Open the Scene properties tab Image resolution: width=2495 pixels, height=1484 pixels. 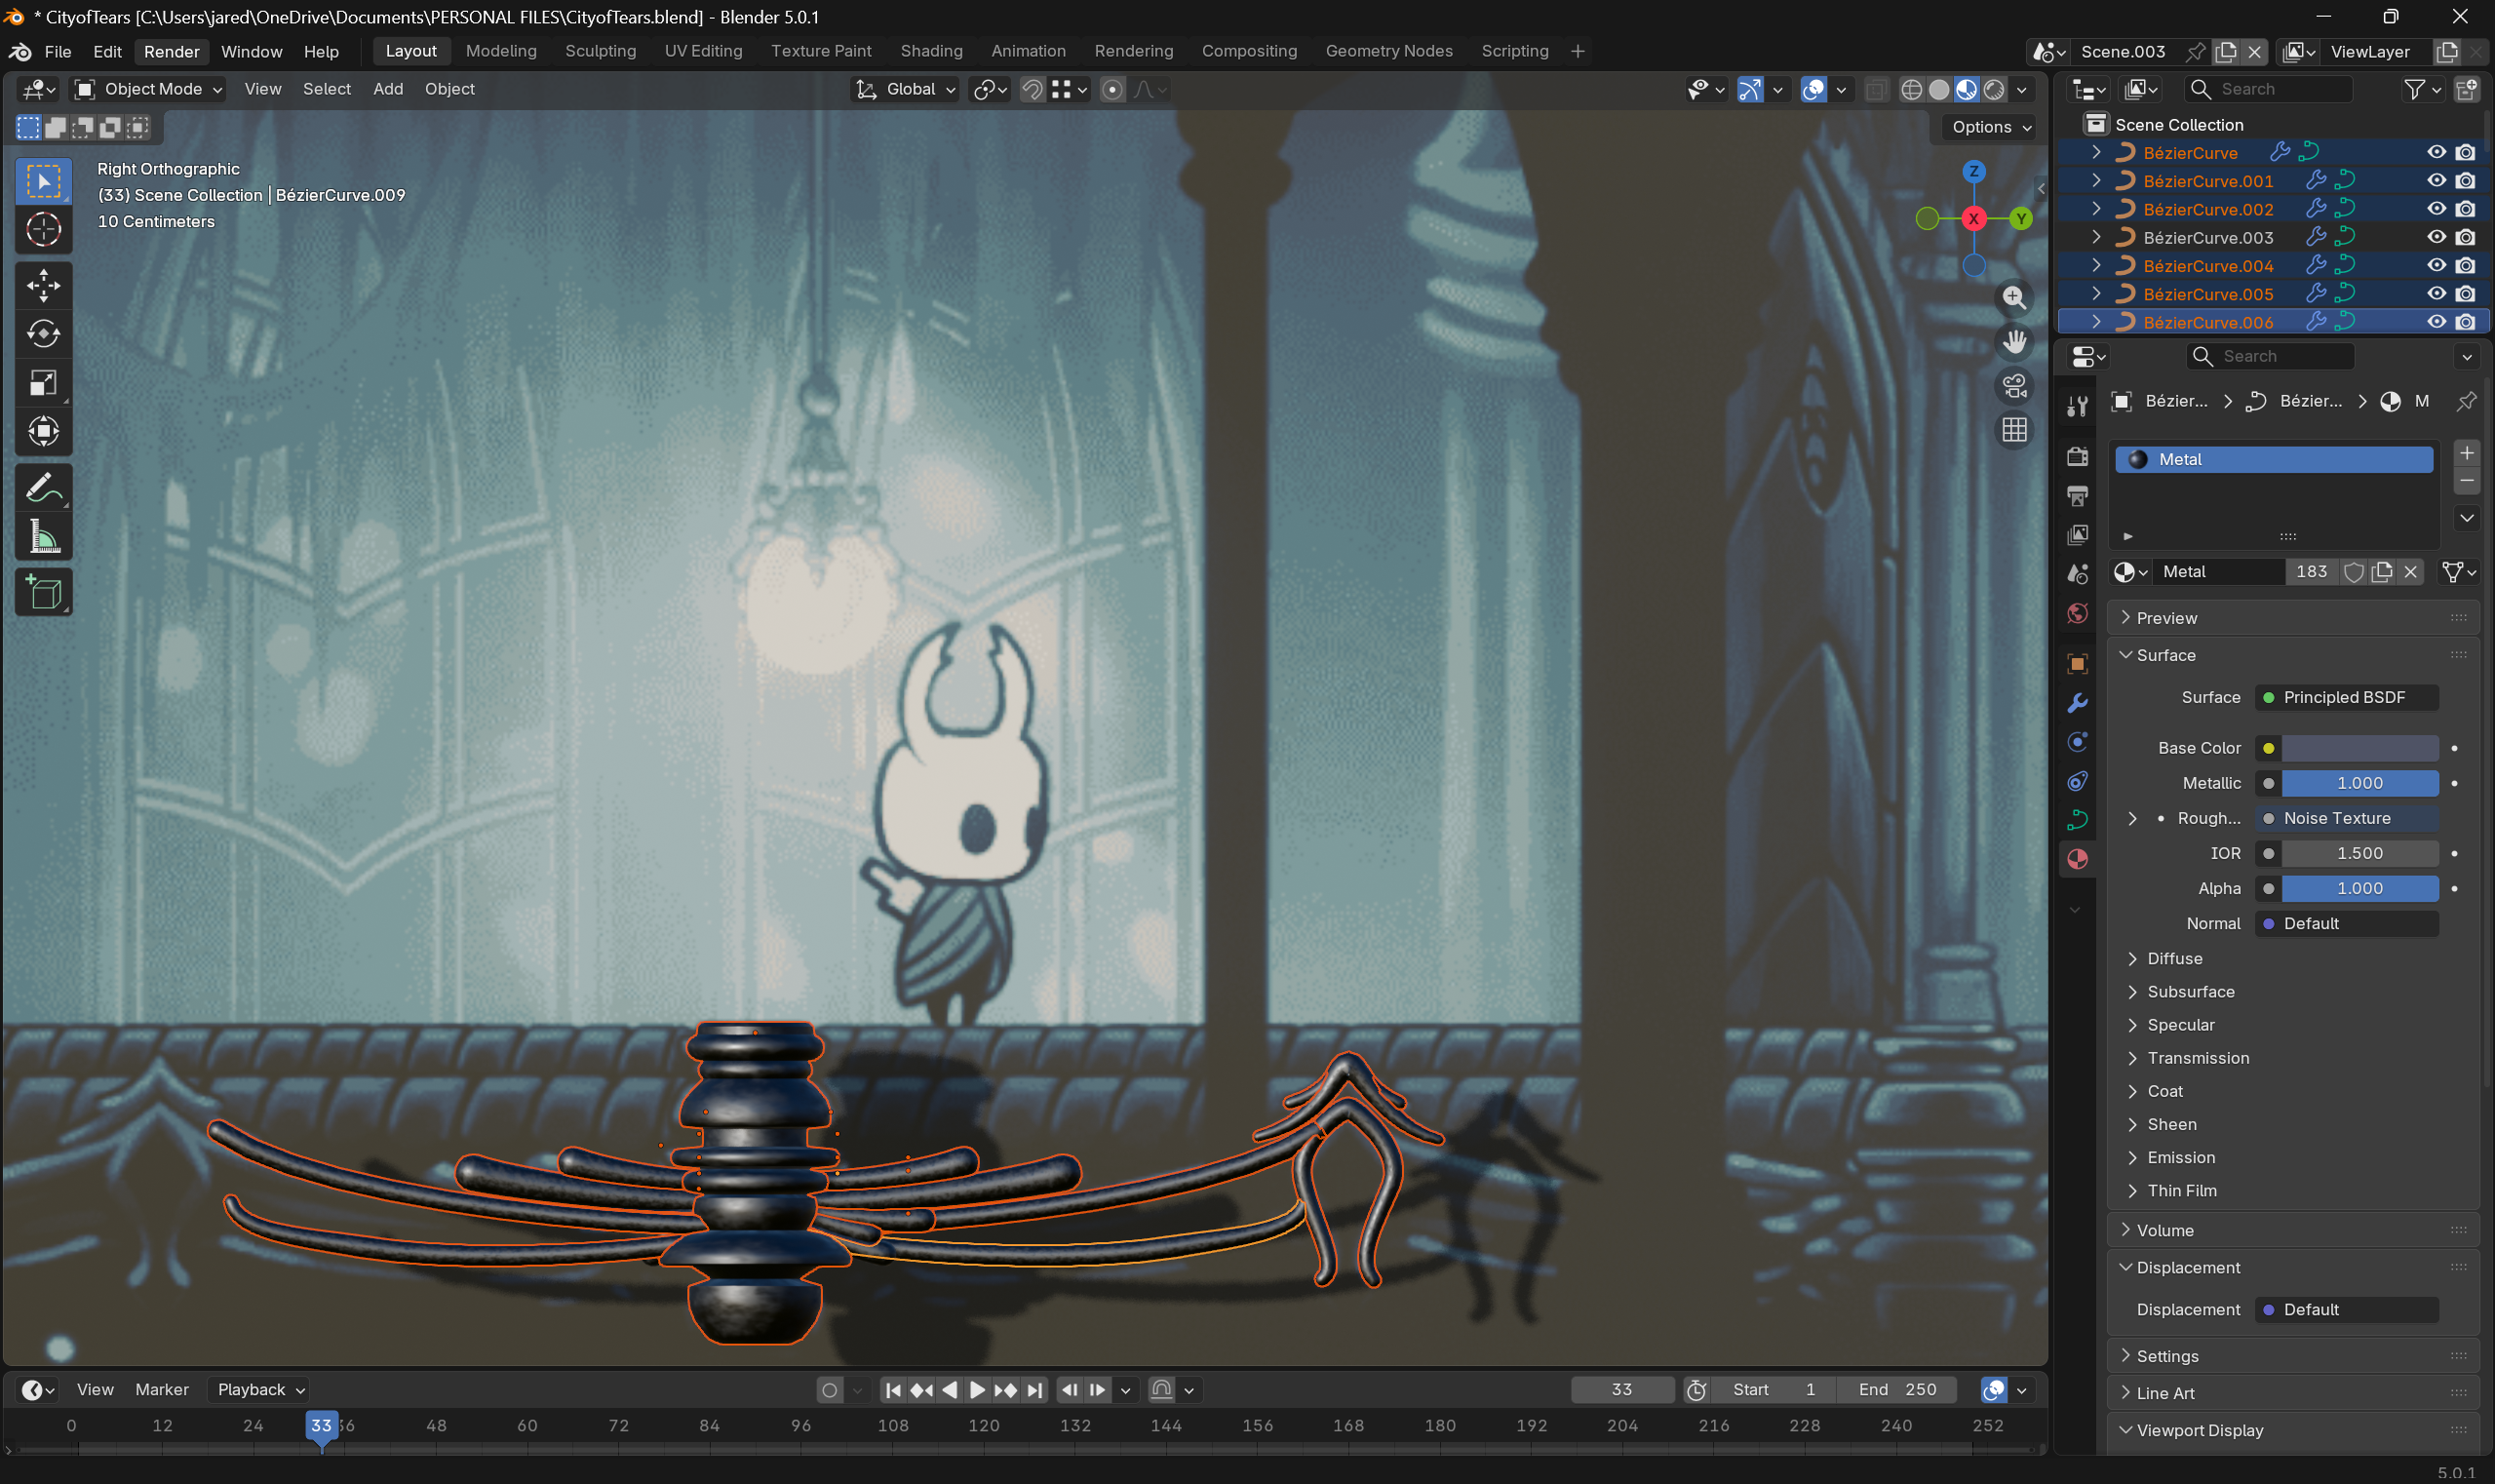[2077, 574]
